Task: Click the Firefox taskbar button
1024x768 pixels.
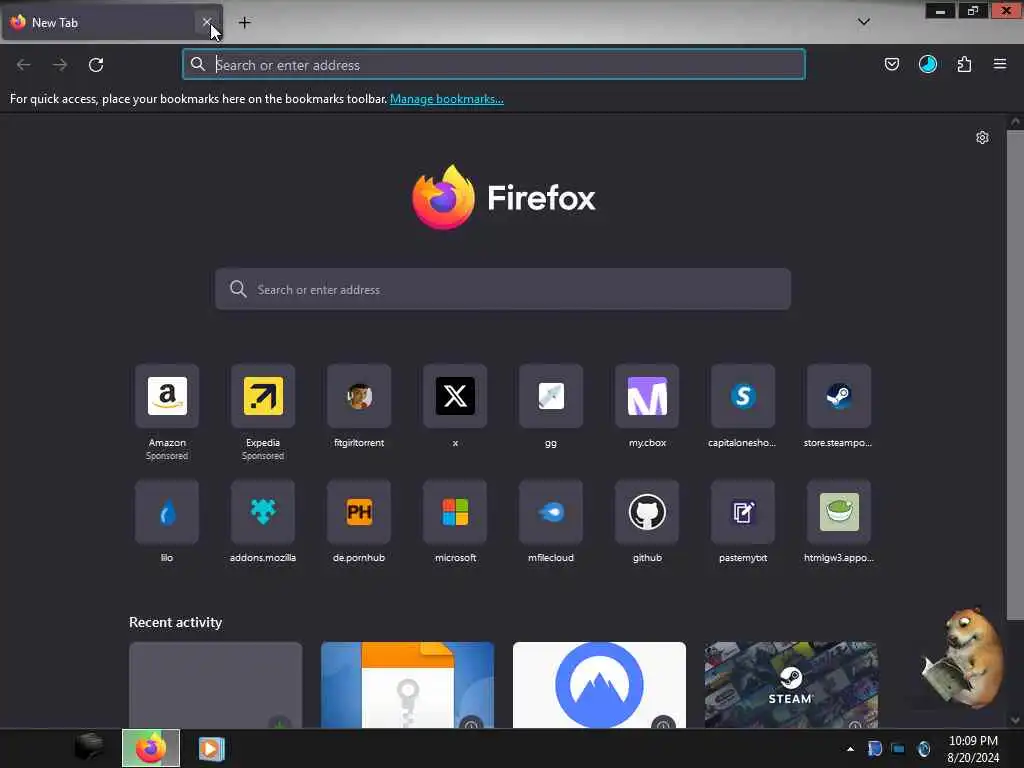Action: [x=151, y=748]
